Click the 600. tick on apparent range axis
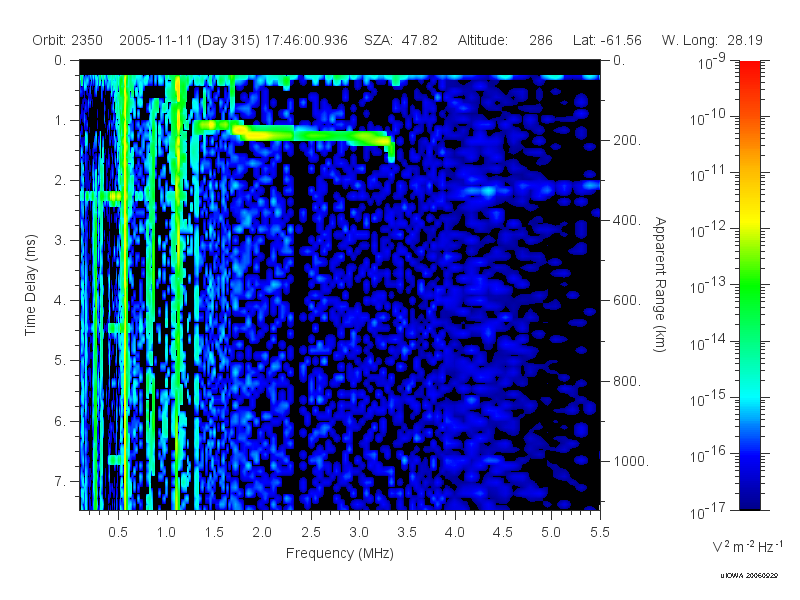This screenshot has width=800, height=600. coord(627,300)
